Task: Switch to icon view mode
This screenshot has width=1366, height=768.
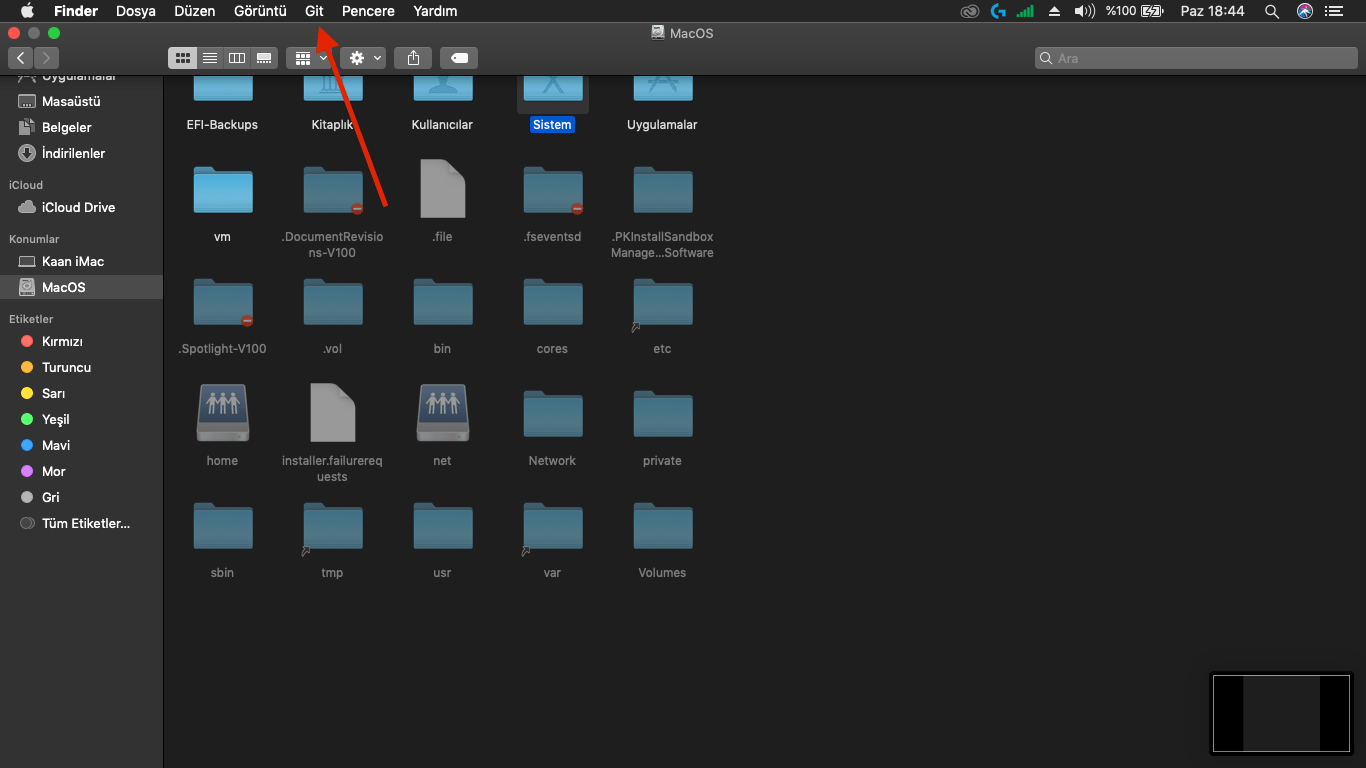Action: [x=183, y=58]
